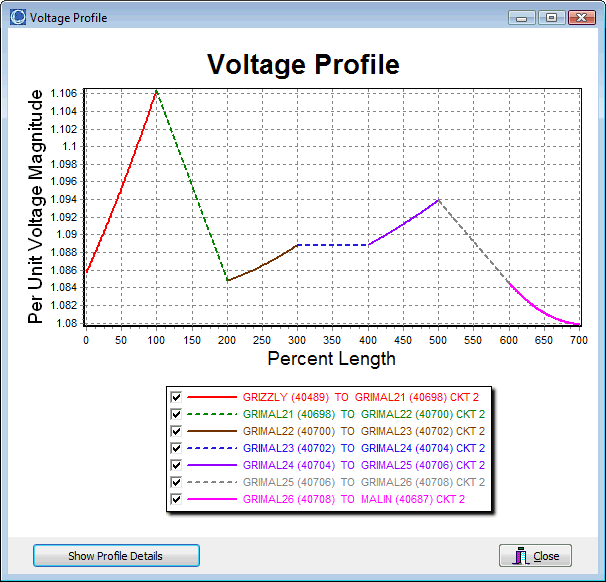
Task: Click the Per Unit Voltage Magnitude axis label
Action: (x=36, y=206)
